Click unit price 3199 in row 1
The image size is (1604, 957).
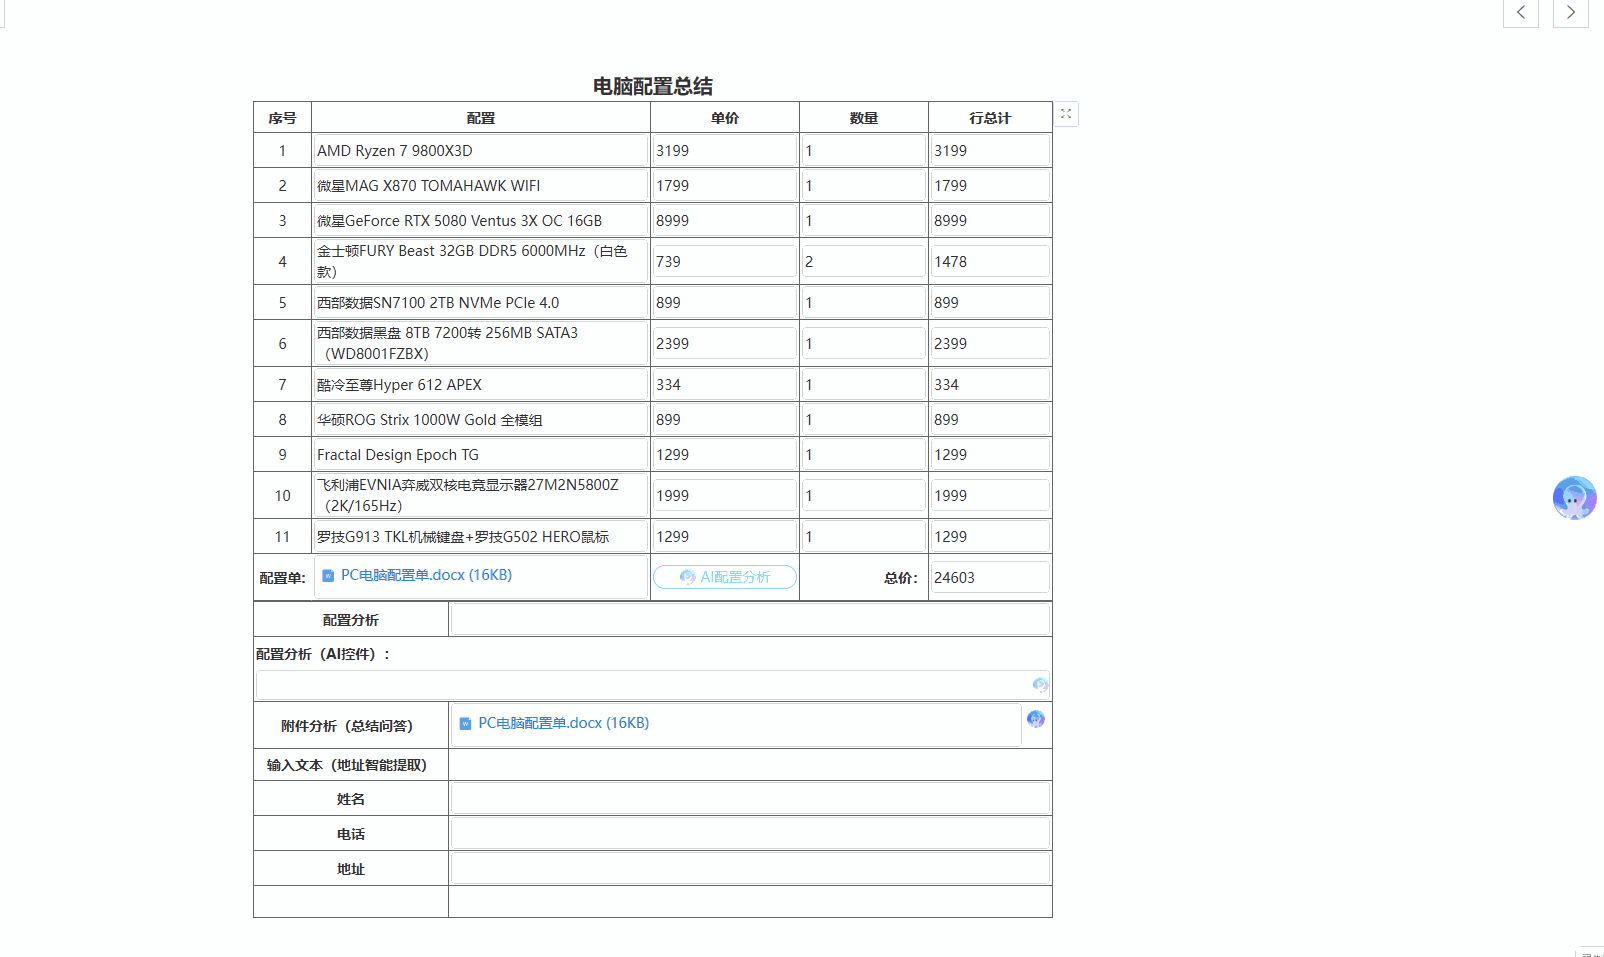[x=725, y=151]
